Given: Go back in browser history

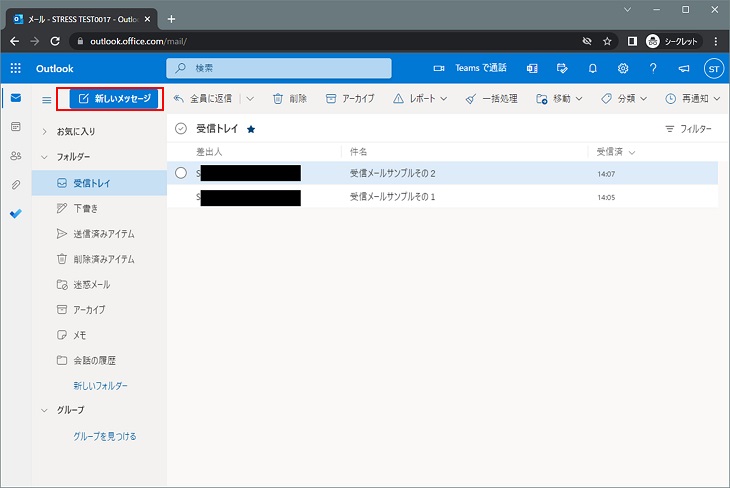Looking at the screenshot, I should (x=14, y=41).
